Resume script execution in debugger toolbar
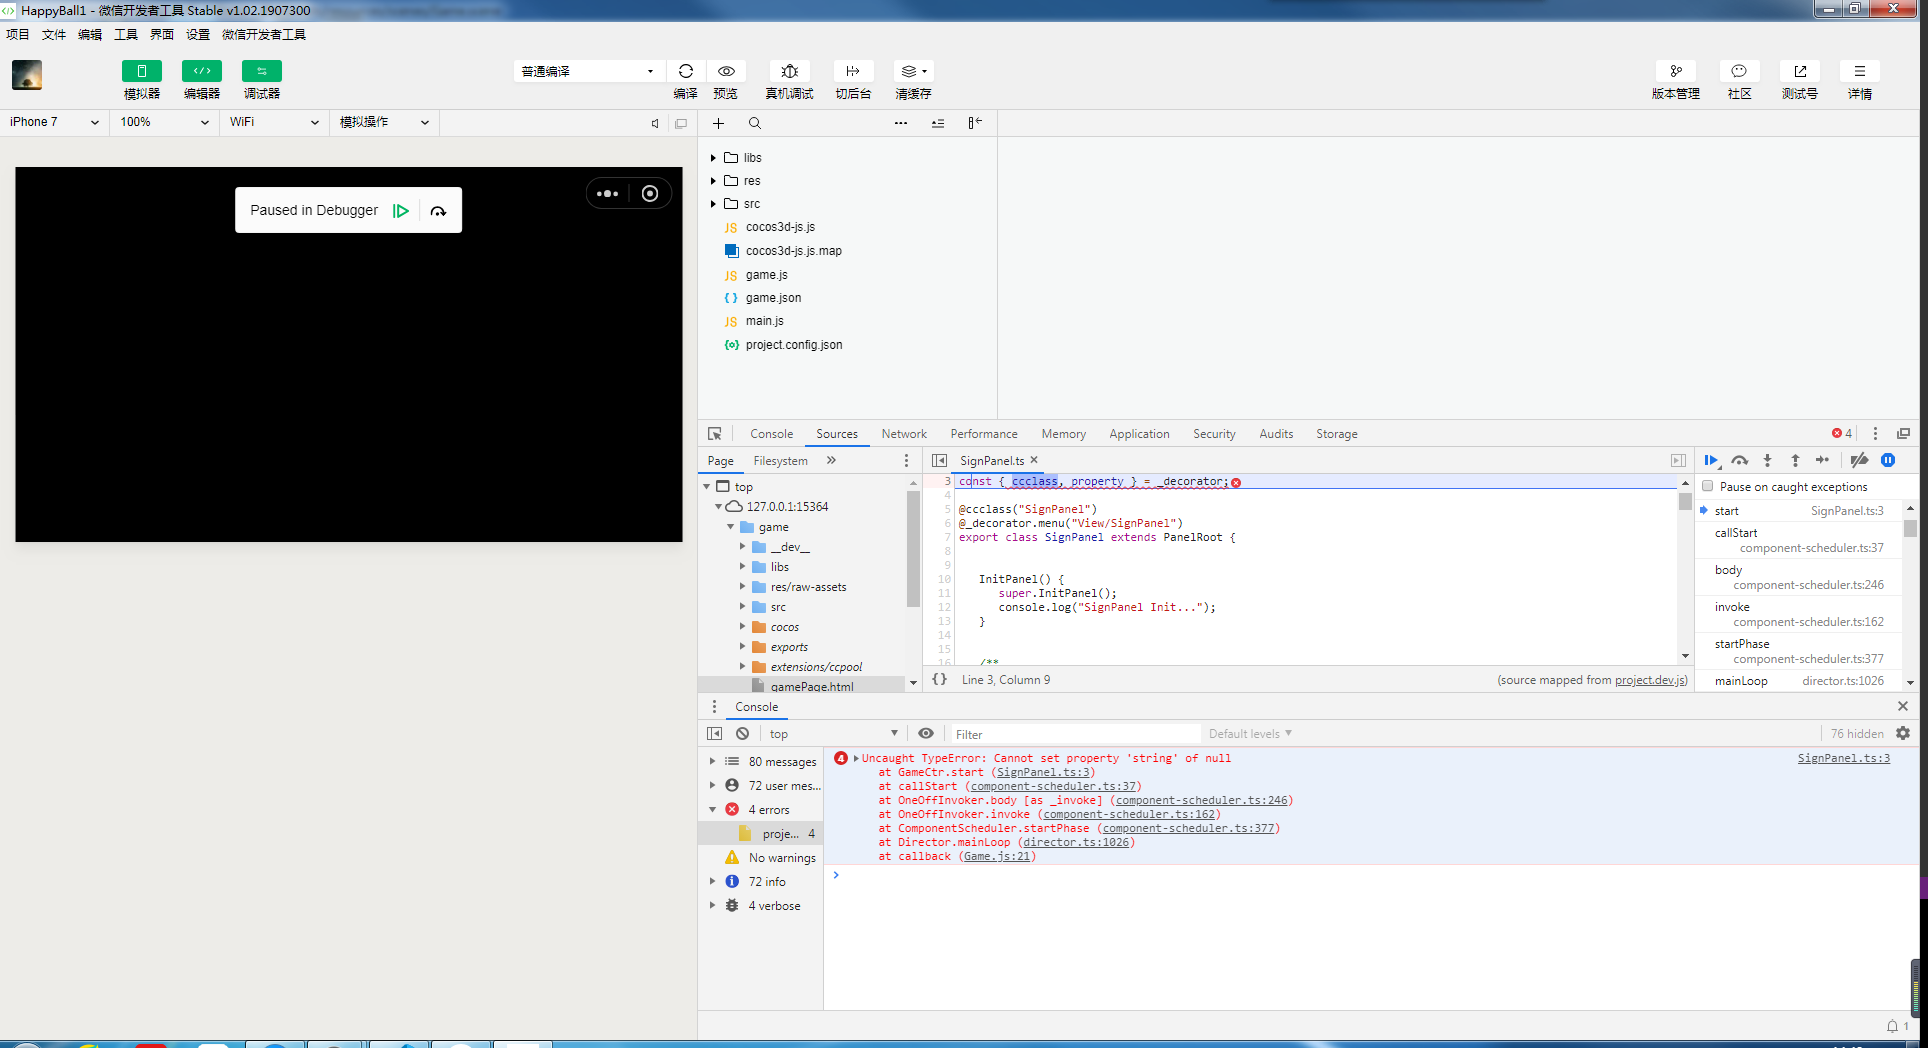The image size is (1928, 1048). click(1711, 460)
